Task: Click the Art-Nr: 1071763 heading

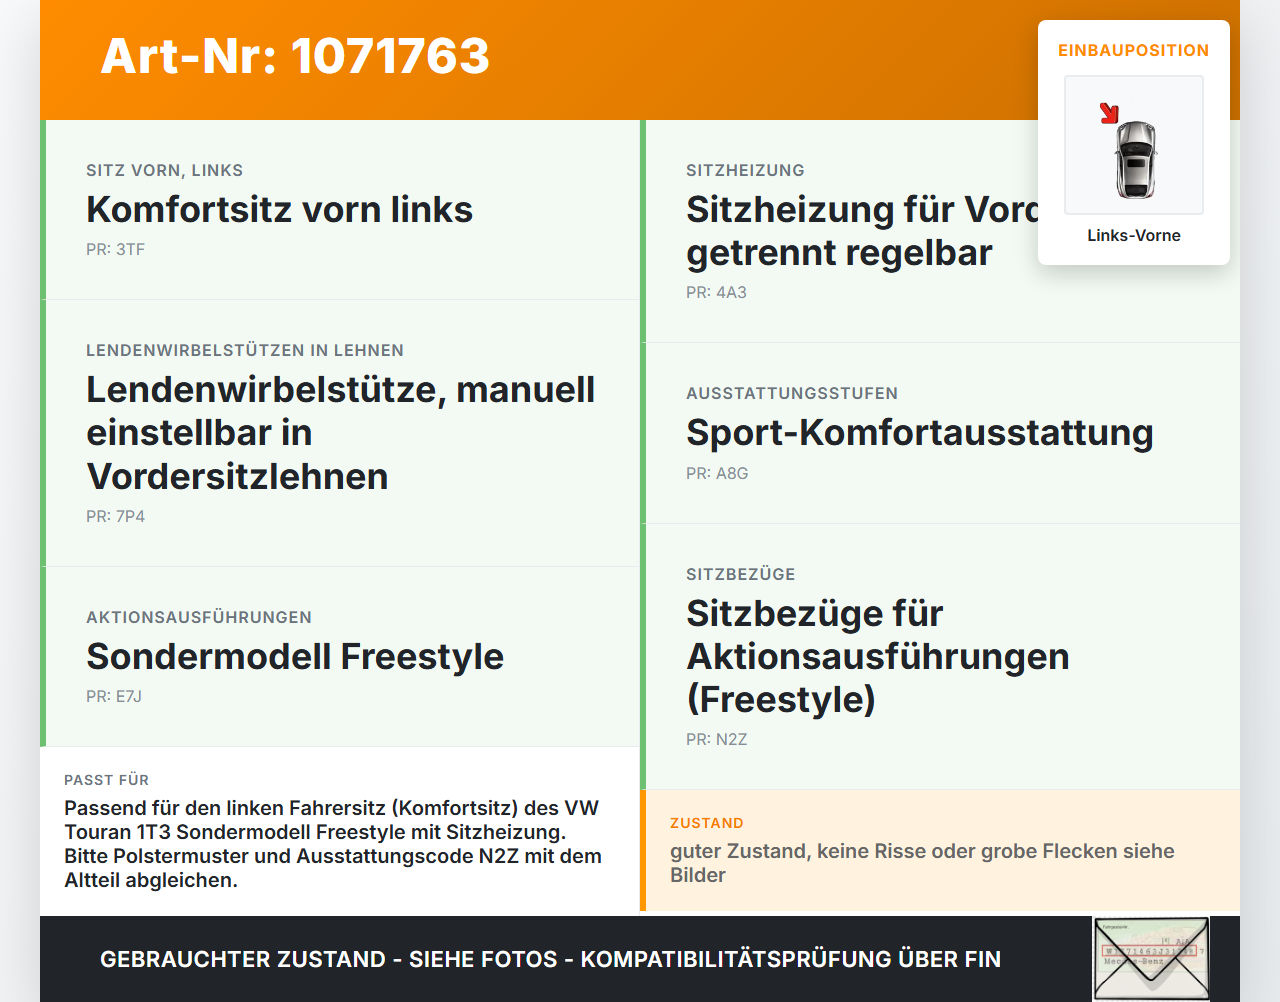Action: [x=295, y=56]
